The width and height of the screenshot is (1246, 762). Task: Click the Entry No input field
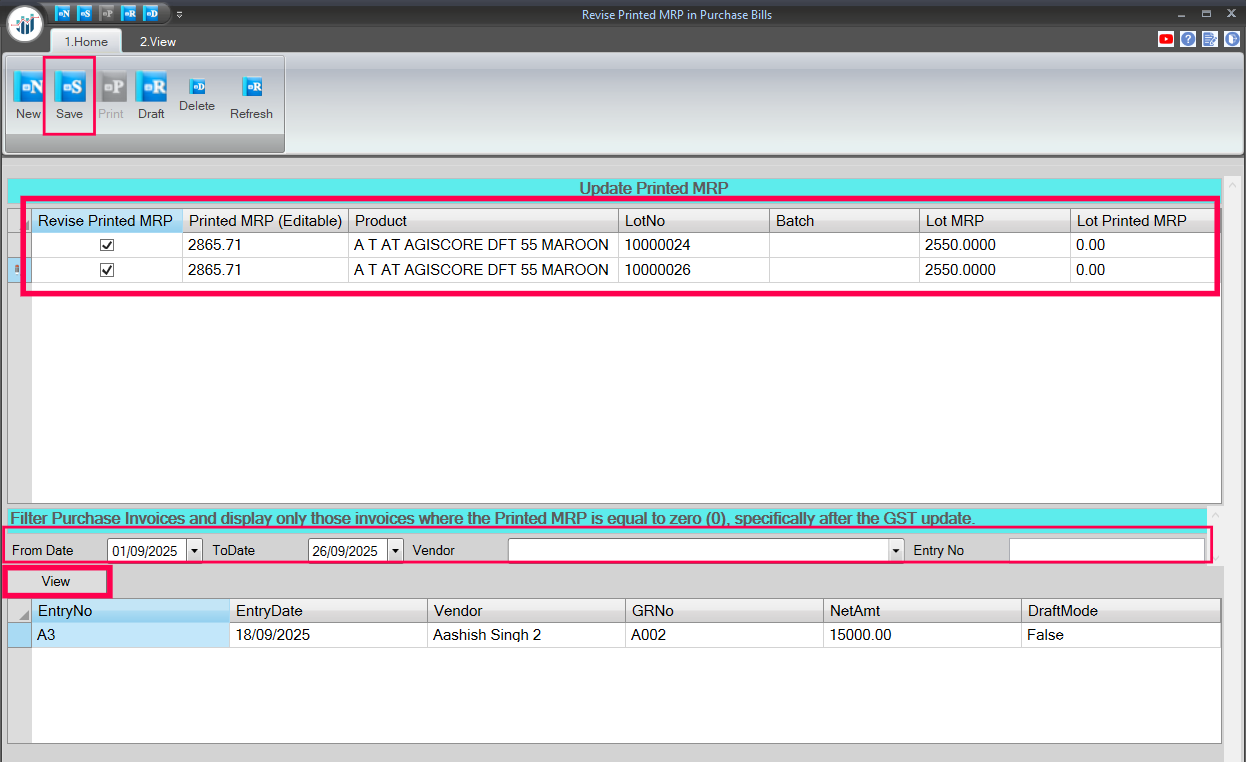(x=1106, y=550)
